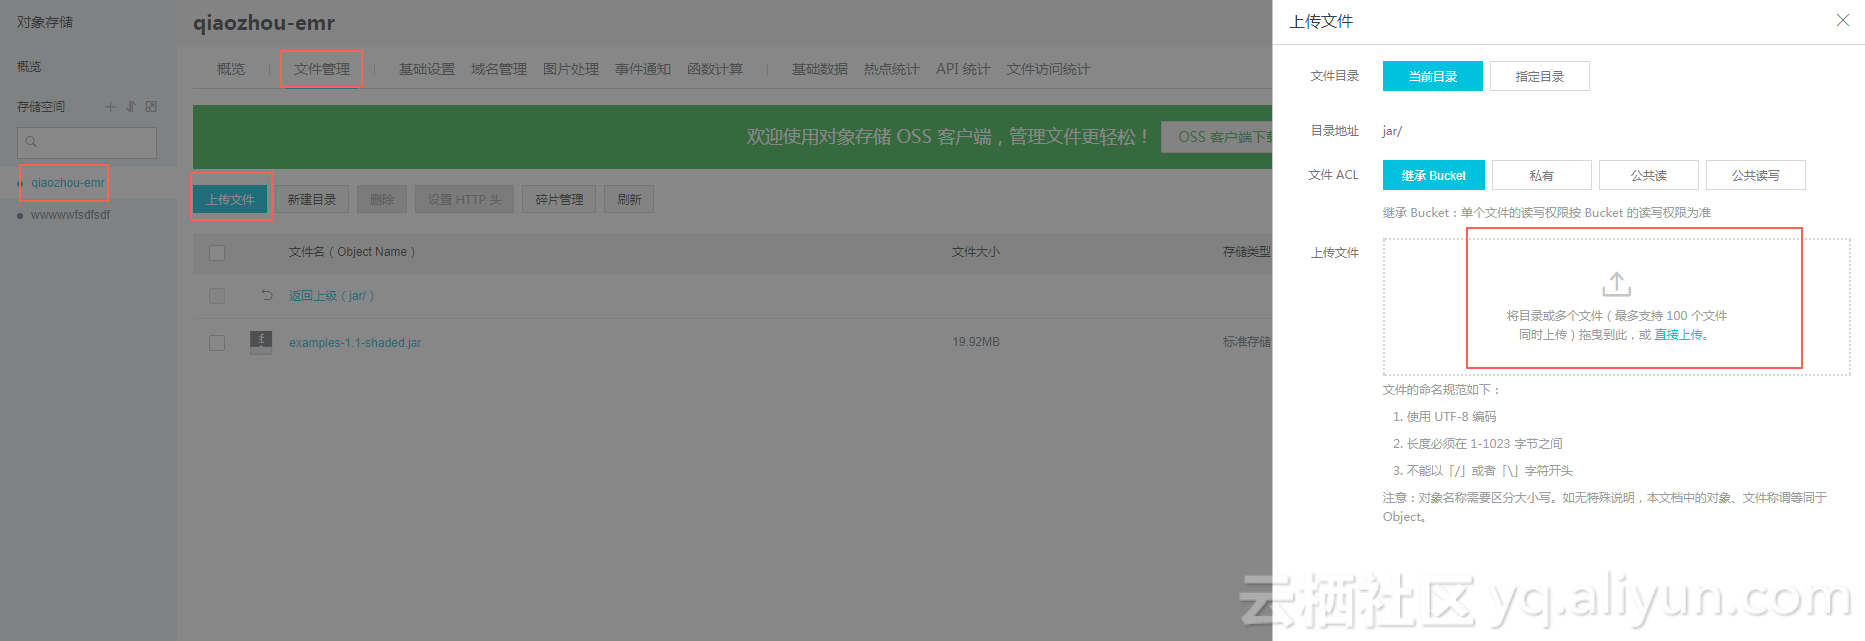Click the jar/ directory address text
1865x641 pixels.
pyautogui.click(x=1392, y=131)
